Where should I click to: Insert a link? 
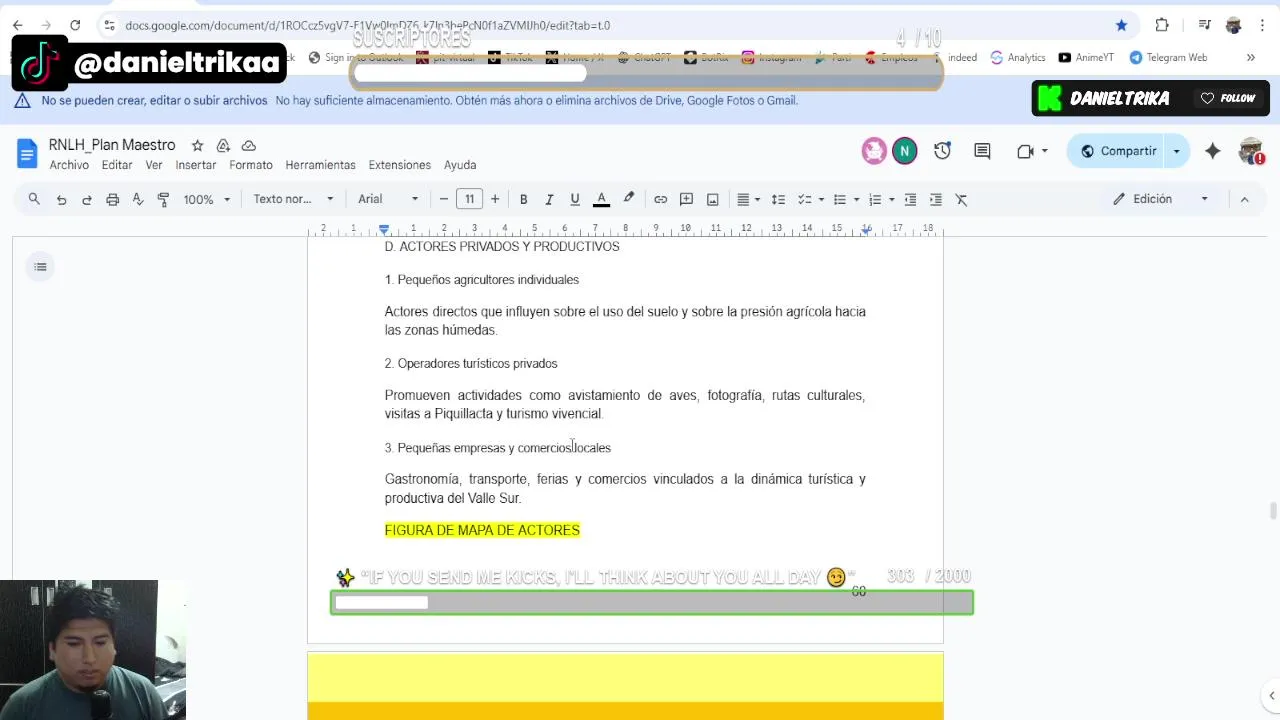click(x=661, y=199)
